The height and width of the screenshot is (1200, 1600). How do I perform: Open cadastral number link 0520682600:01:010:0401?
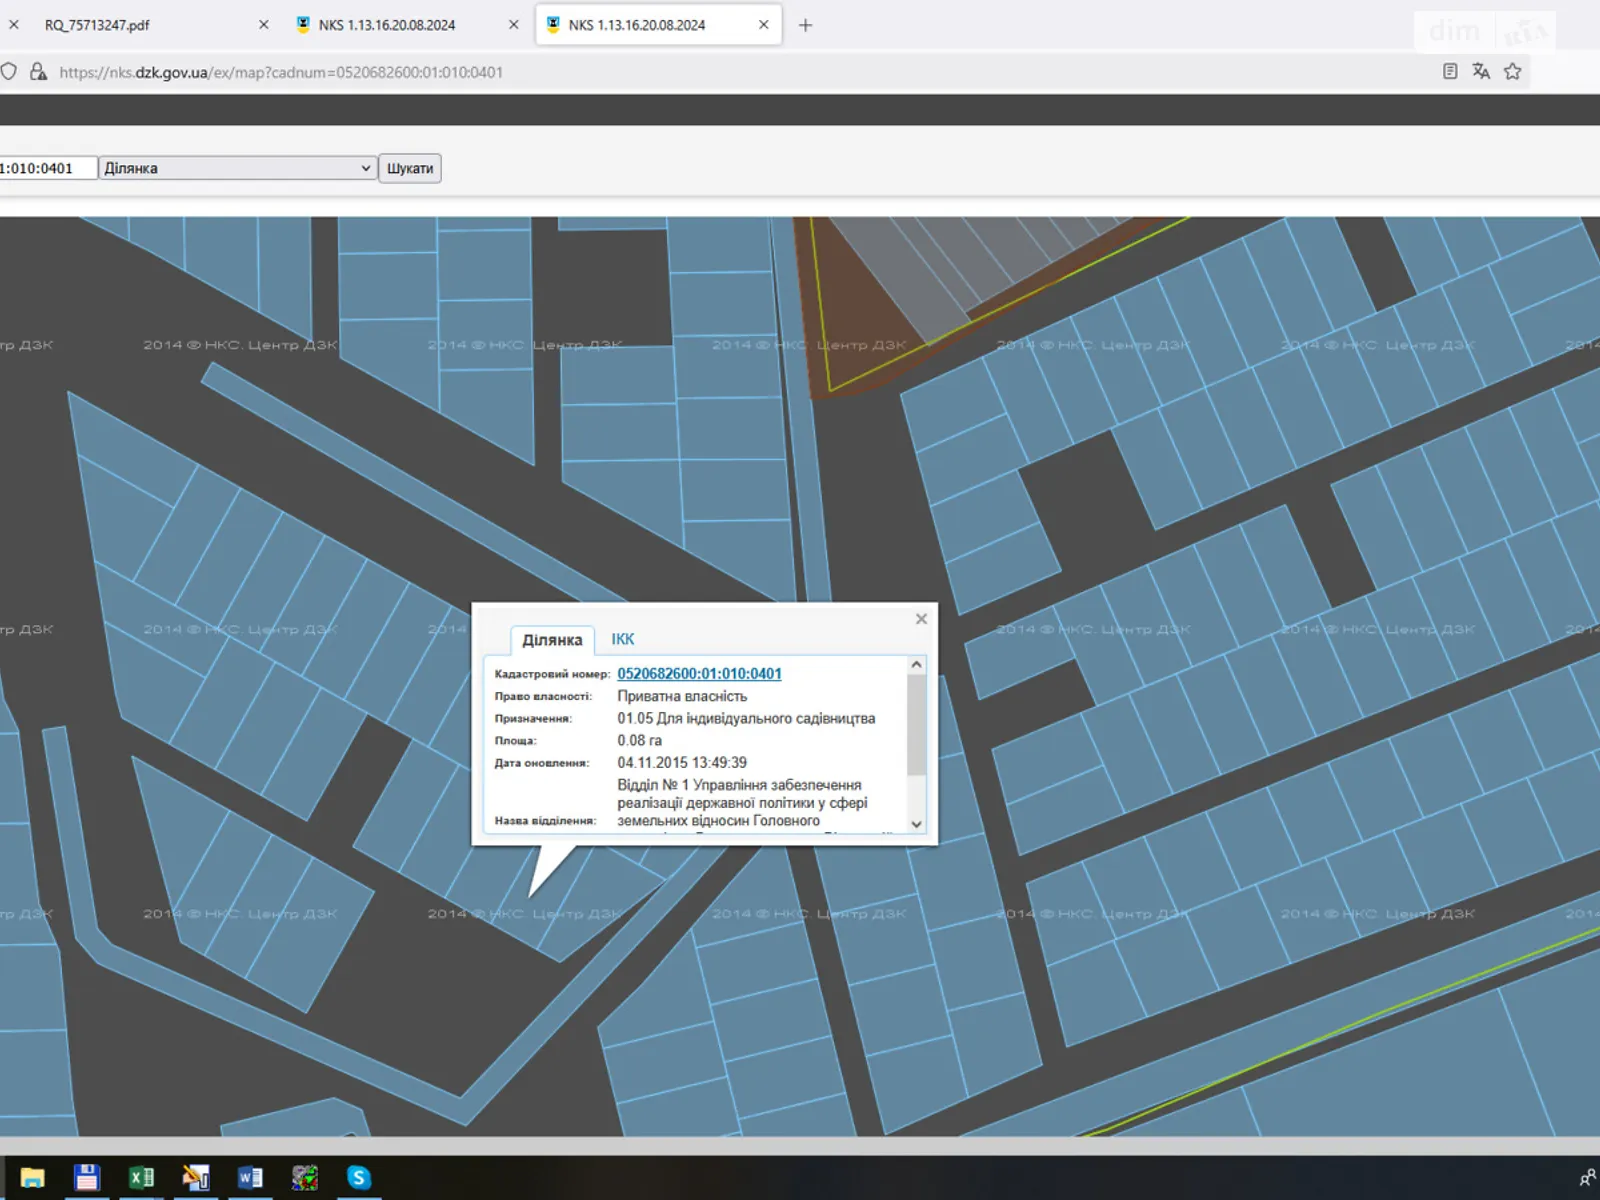[x=699, y=674]
